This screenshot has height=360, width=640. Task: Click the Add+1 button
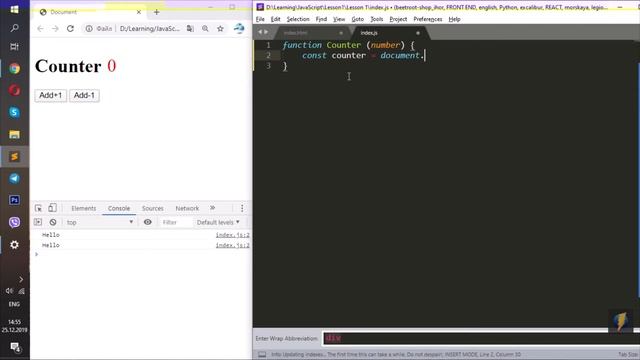(51, 95)
